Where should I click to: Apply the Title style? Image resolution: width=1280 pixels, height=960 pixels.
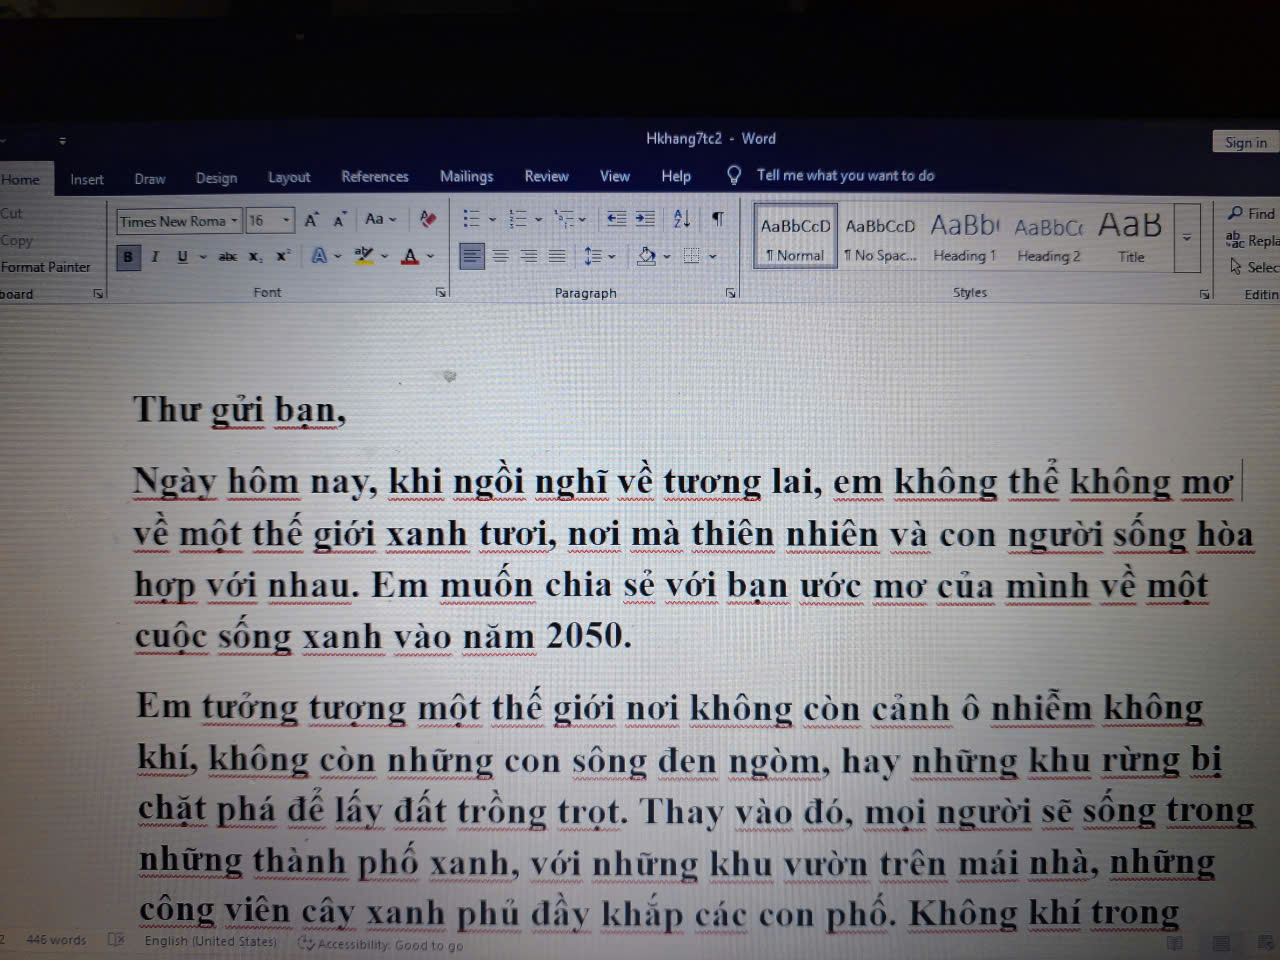coord(1131,238)
